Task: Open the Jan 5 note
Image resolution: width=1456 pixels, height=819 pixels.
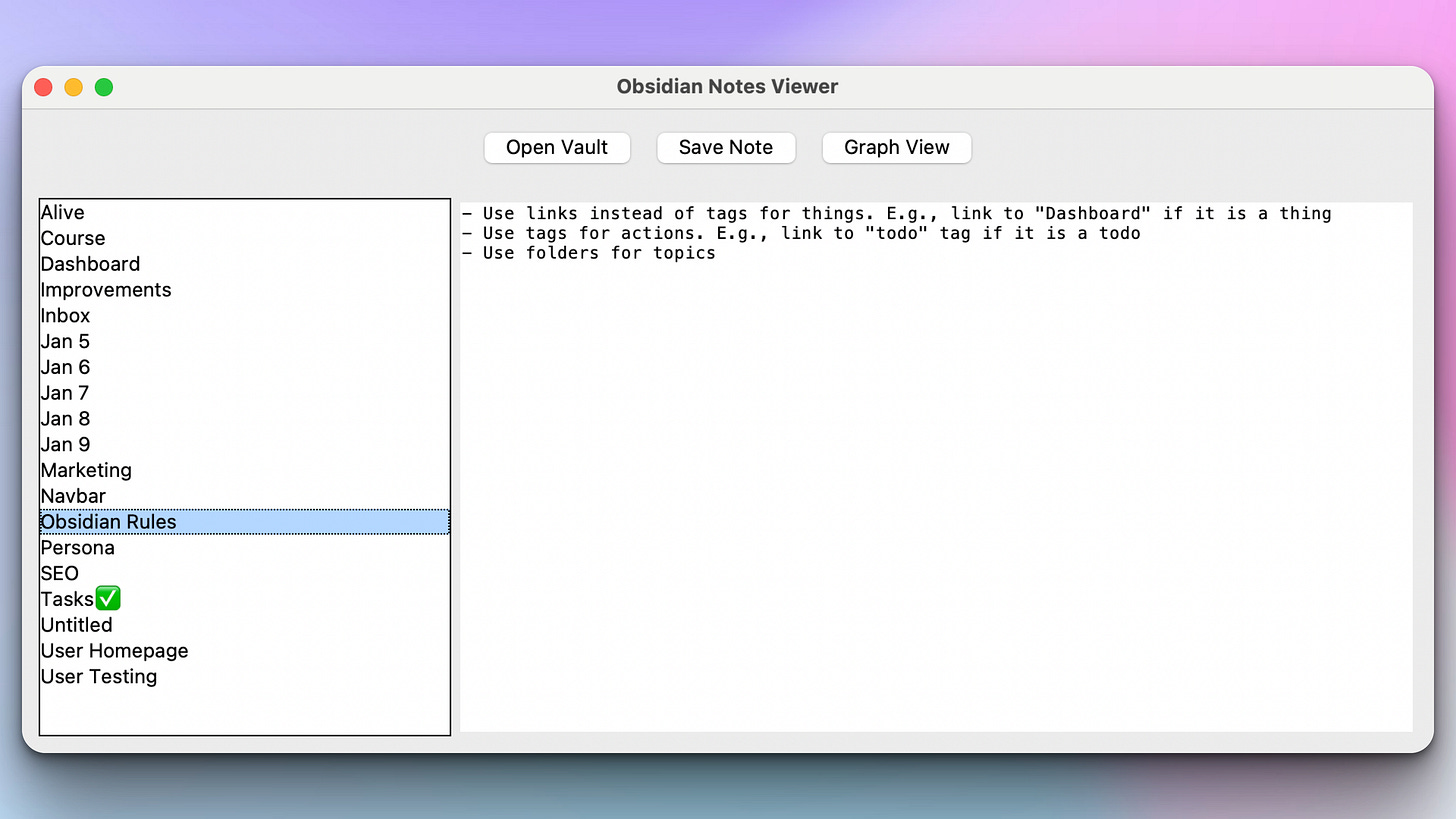Action: point(245,341)
